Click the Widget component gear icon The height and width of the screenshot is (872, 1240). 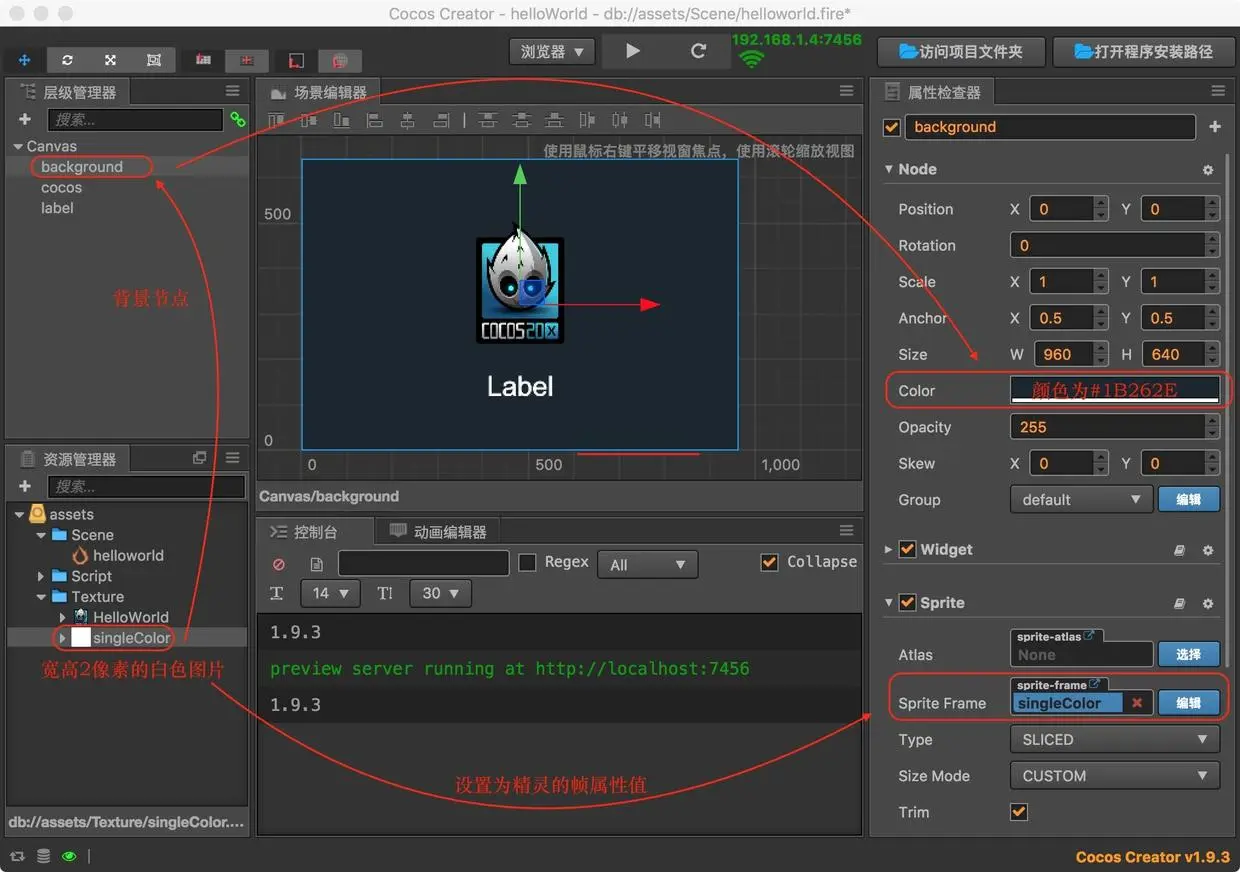pyautogui.click(x=1208, y=550)
